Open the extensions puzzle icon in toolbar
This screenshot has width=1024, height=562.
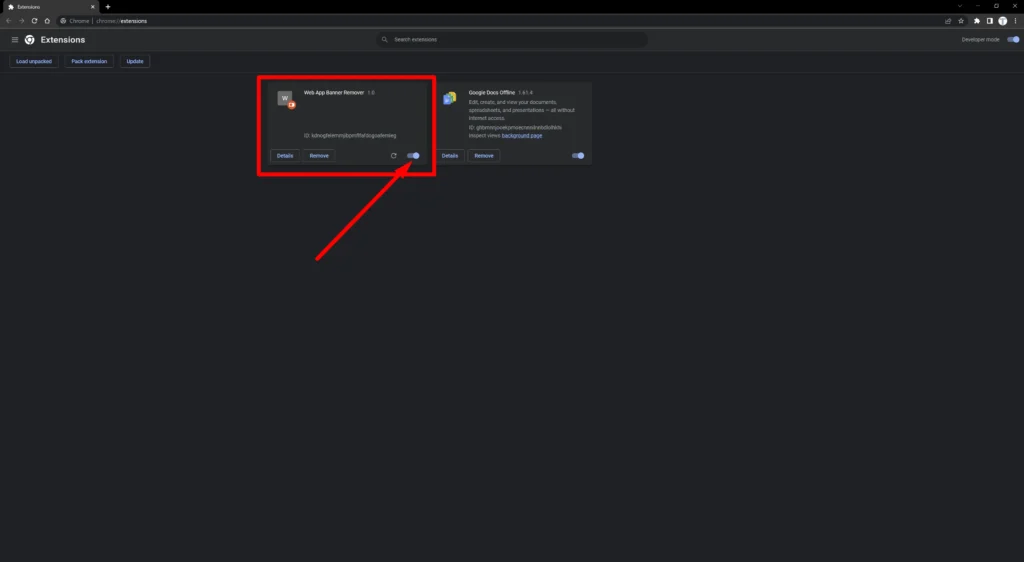tap(977, 20)
